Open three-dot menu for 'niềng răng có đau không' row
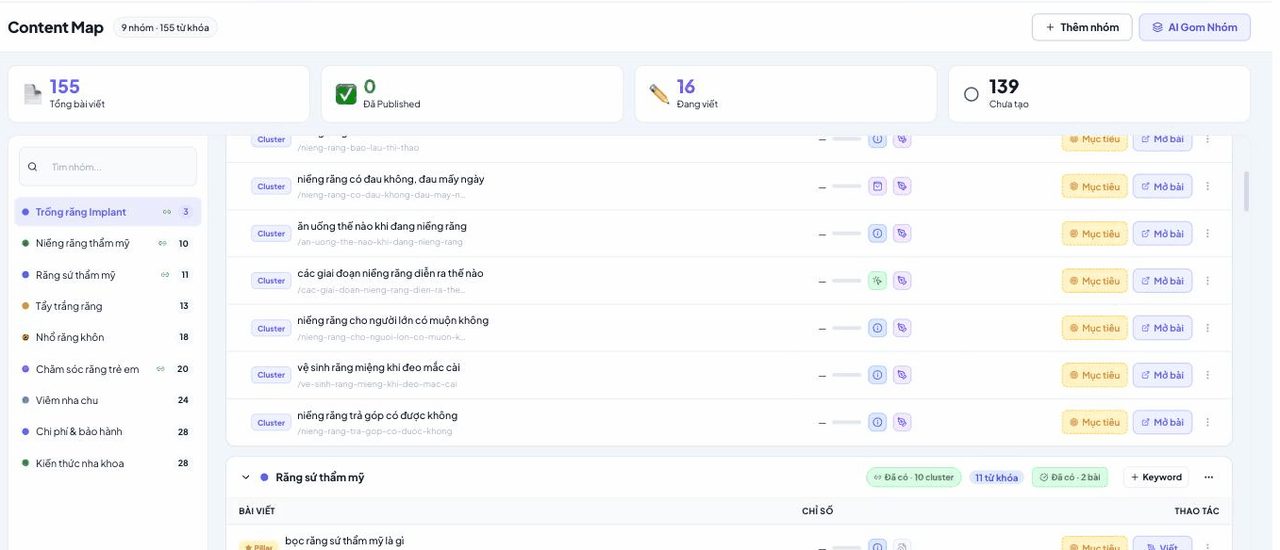The image size is (1280, 550). (1207, 186)
